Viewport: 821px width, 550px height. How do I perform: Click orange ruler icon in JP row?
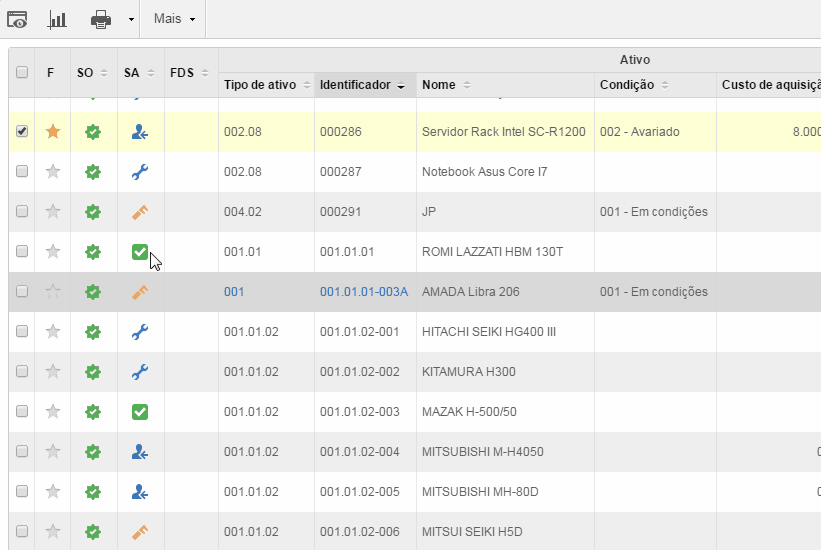pyautogui.click(x=140, y=211)
